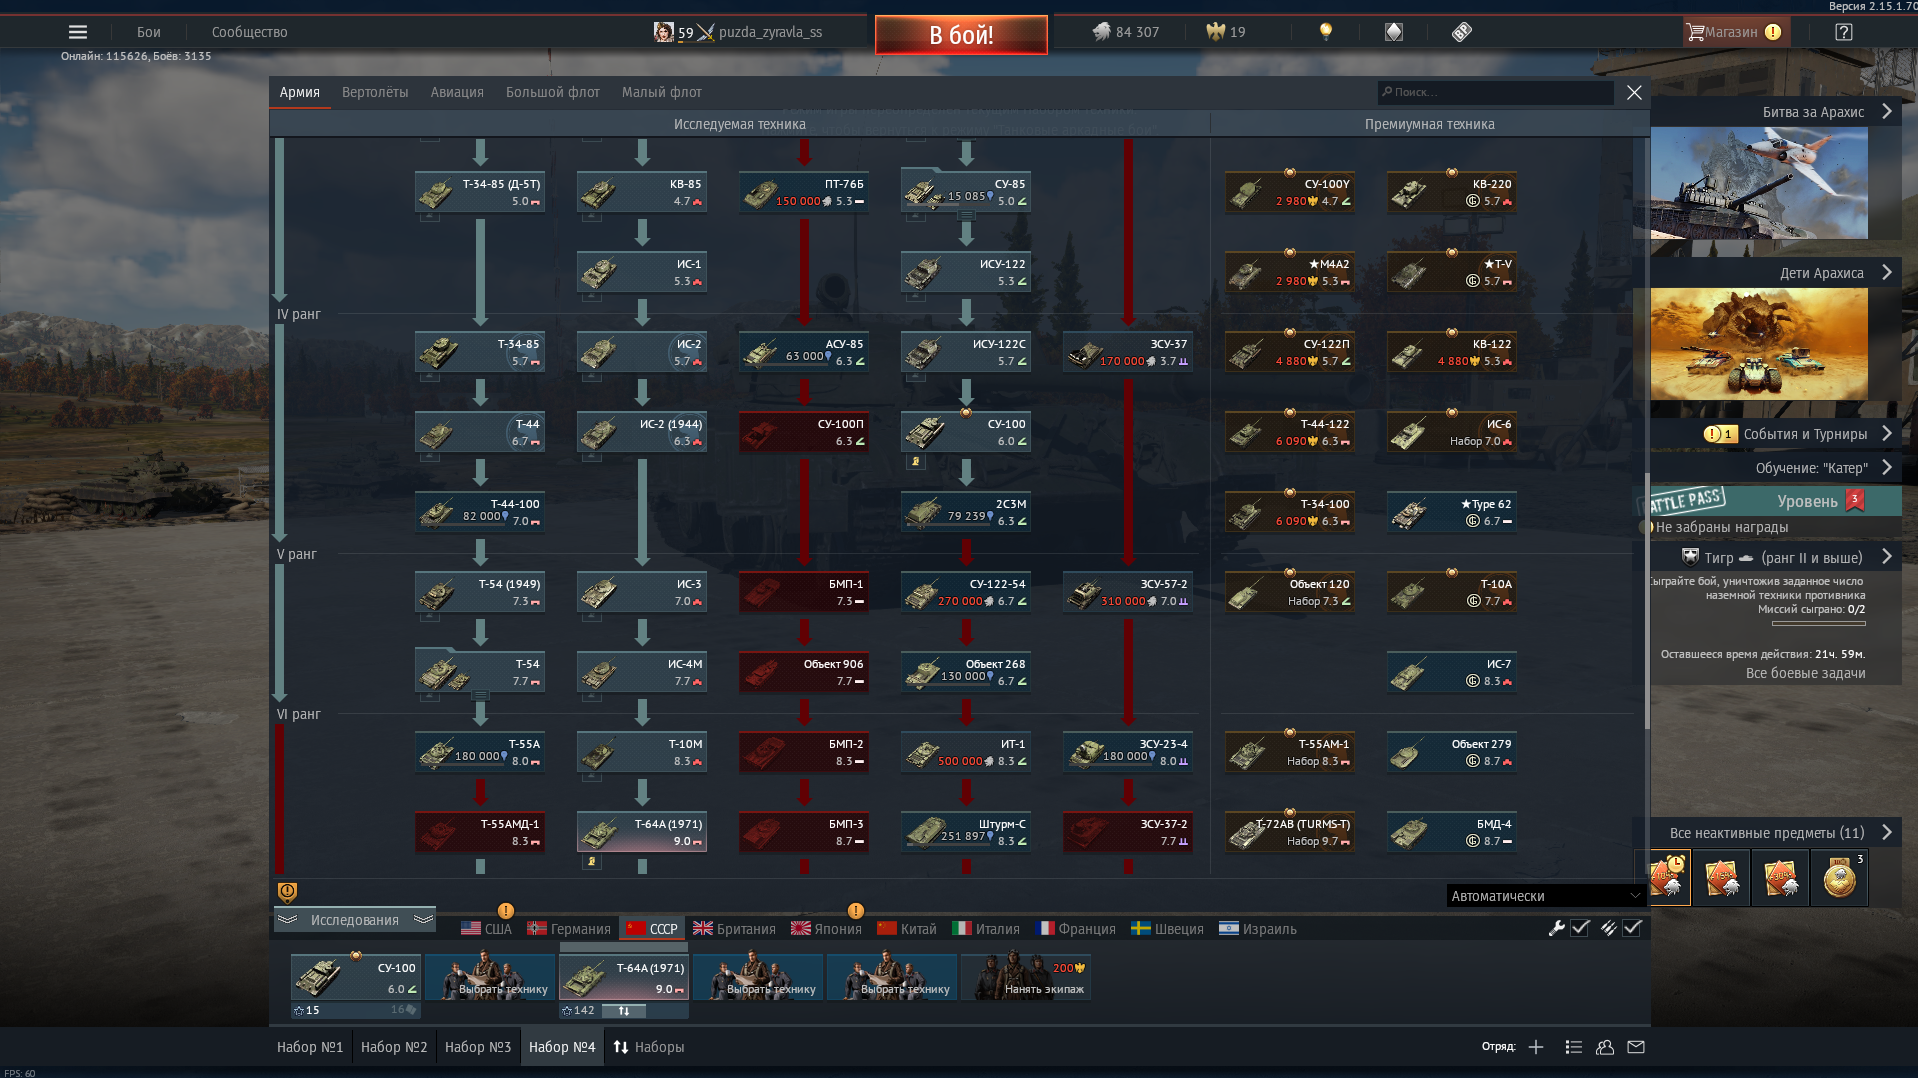
Task: Click the auto-refill ammo icon
Action: [x=1608, y=928]
